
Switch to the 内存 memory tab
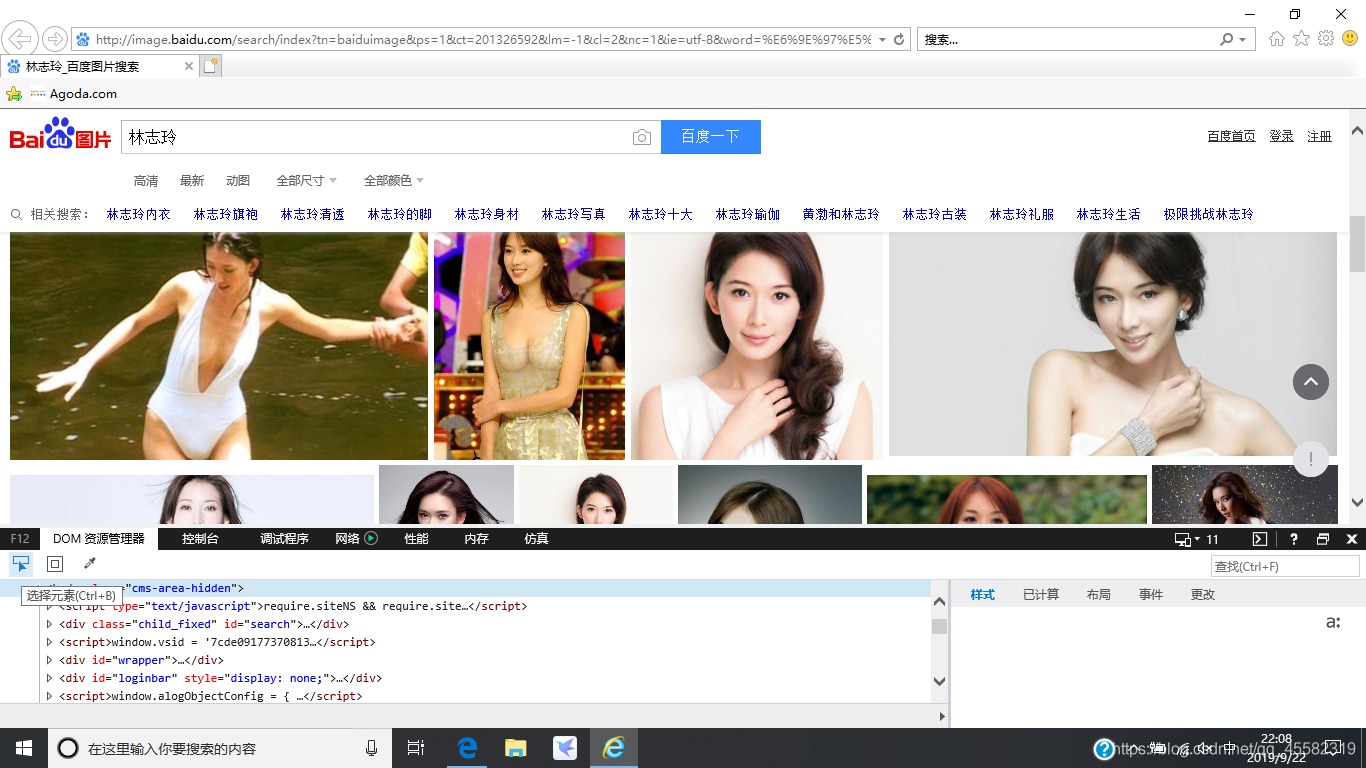pyautogui.click(x=476, y=539)
